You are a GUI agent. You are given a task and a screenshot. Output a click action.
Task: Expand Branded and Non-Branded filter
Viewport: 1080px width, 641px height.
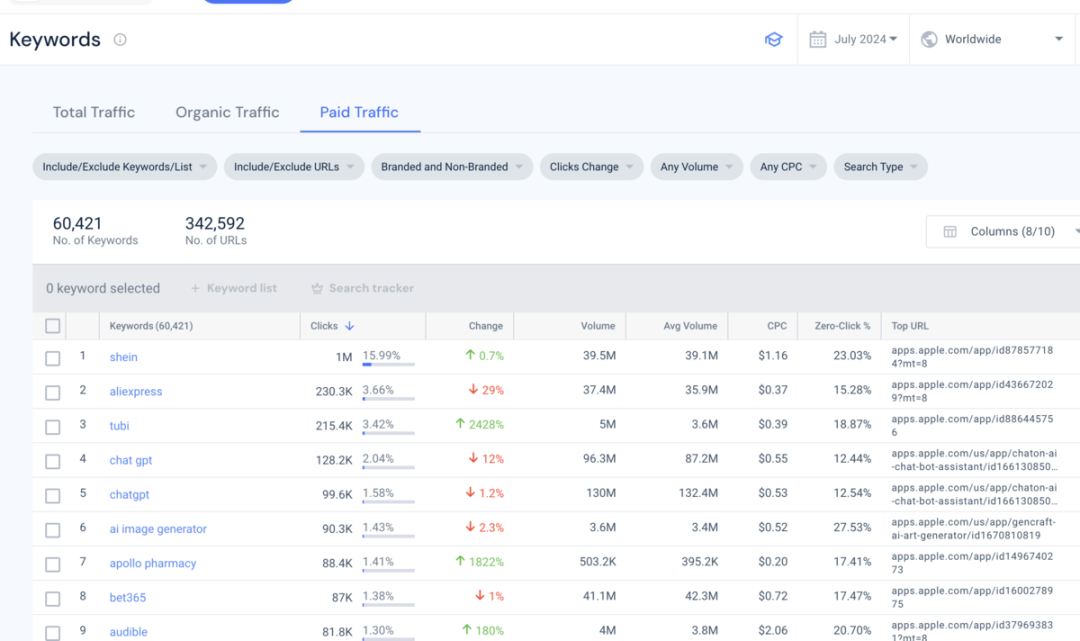(x=452, y=167)
